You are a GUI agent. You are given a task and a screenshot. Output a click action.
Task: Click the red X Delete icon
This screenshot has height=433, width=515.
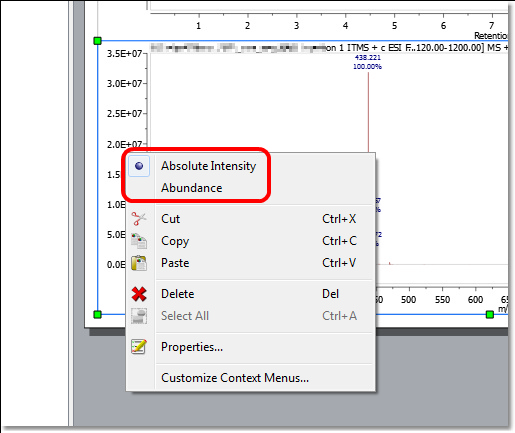pos(139,294)
